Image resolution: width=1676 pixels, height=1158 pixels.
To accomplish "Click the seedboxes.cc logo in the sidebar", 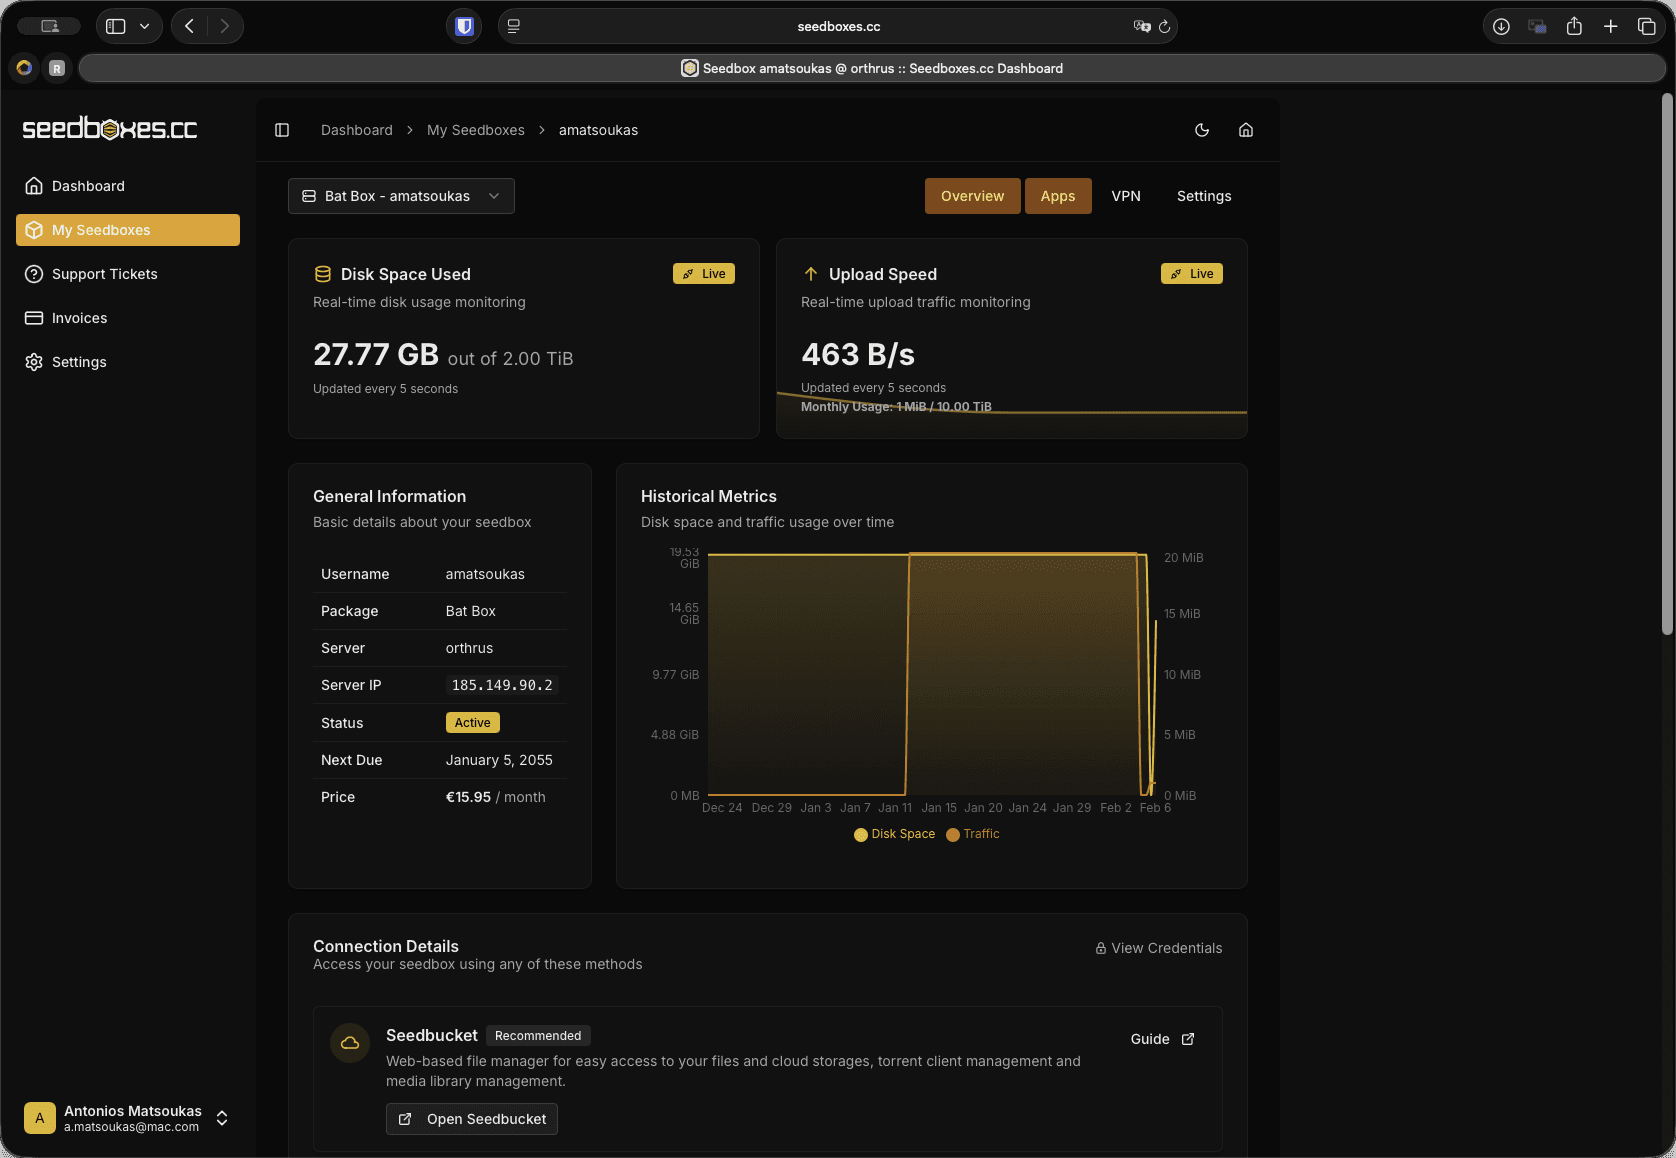I will pyautogui.click(x=110, y=129).
